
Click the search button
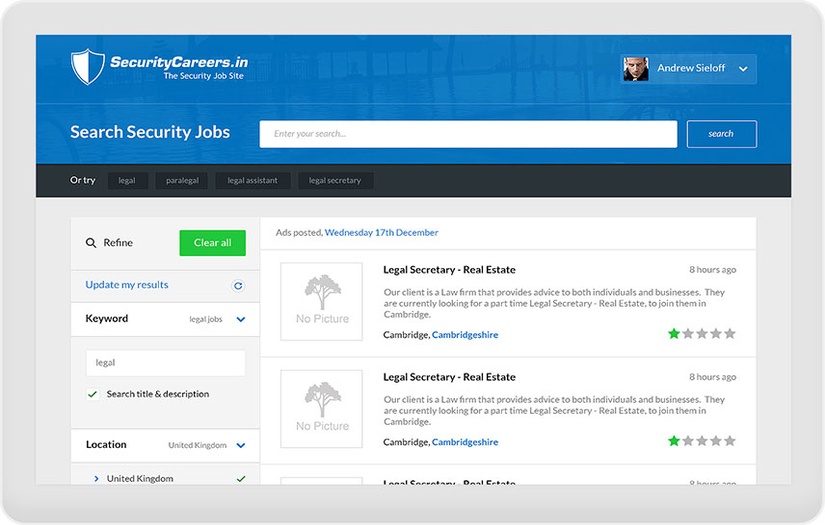[721, 134]
